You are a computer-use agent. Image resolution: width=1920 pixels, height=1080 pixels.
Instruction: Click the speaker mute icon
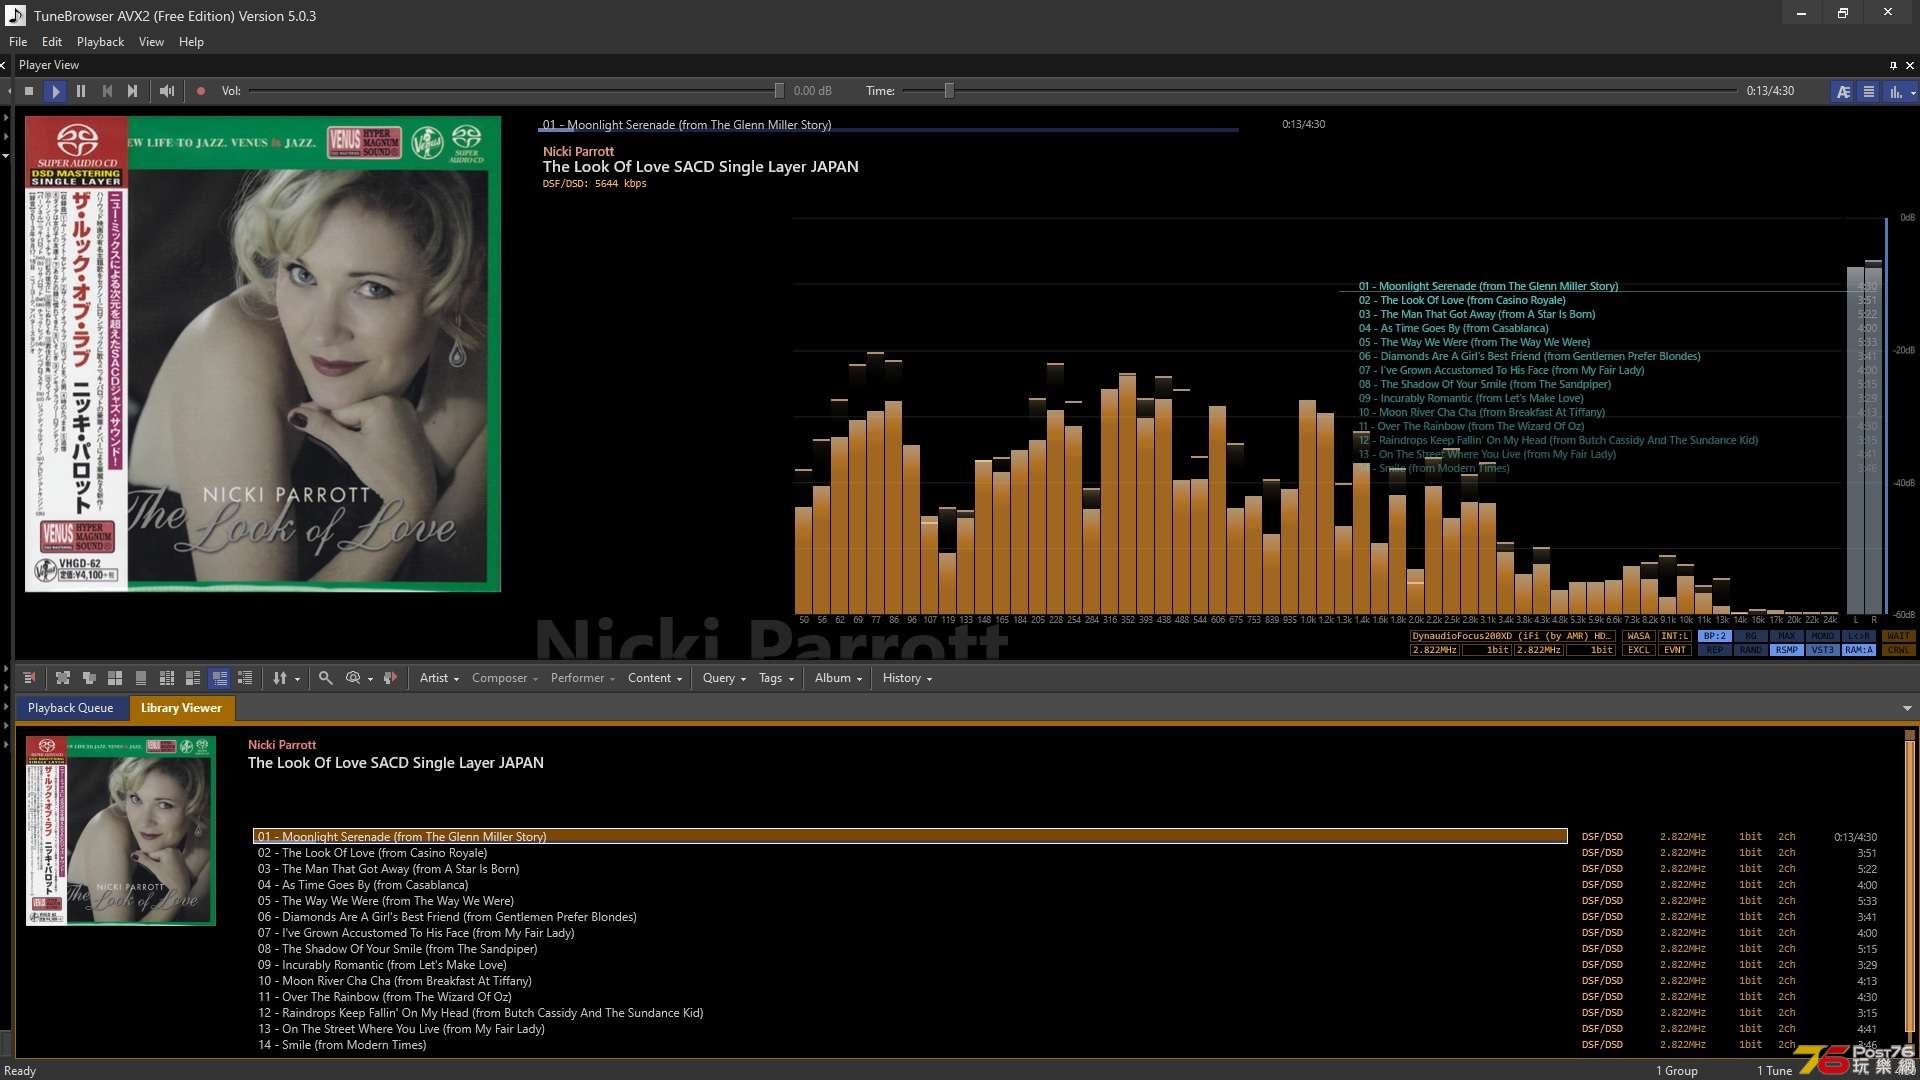point(167,91)
